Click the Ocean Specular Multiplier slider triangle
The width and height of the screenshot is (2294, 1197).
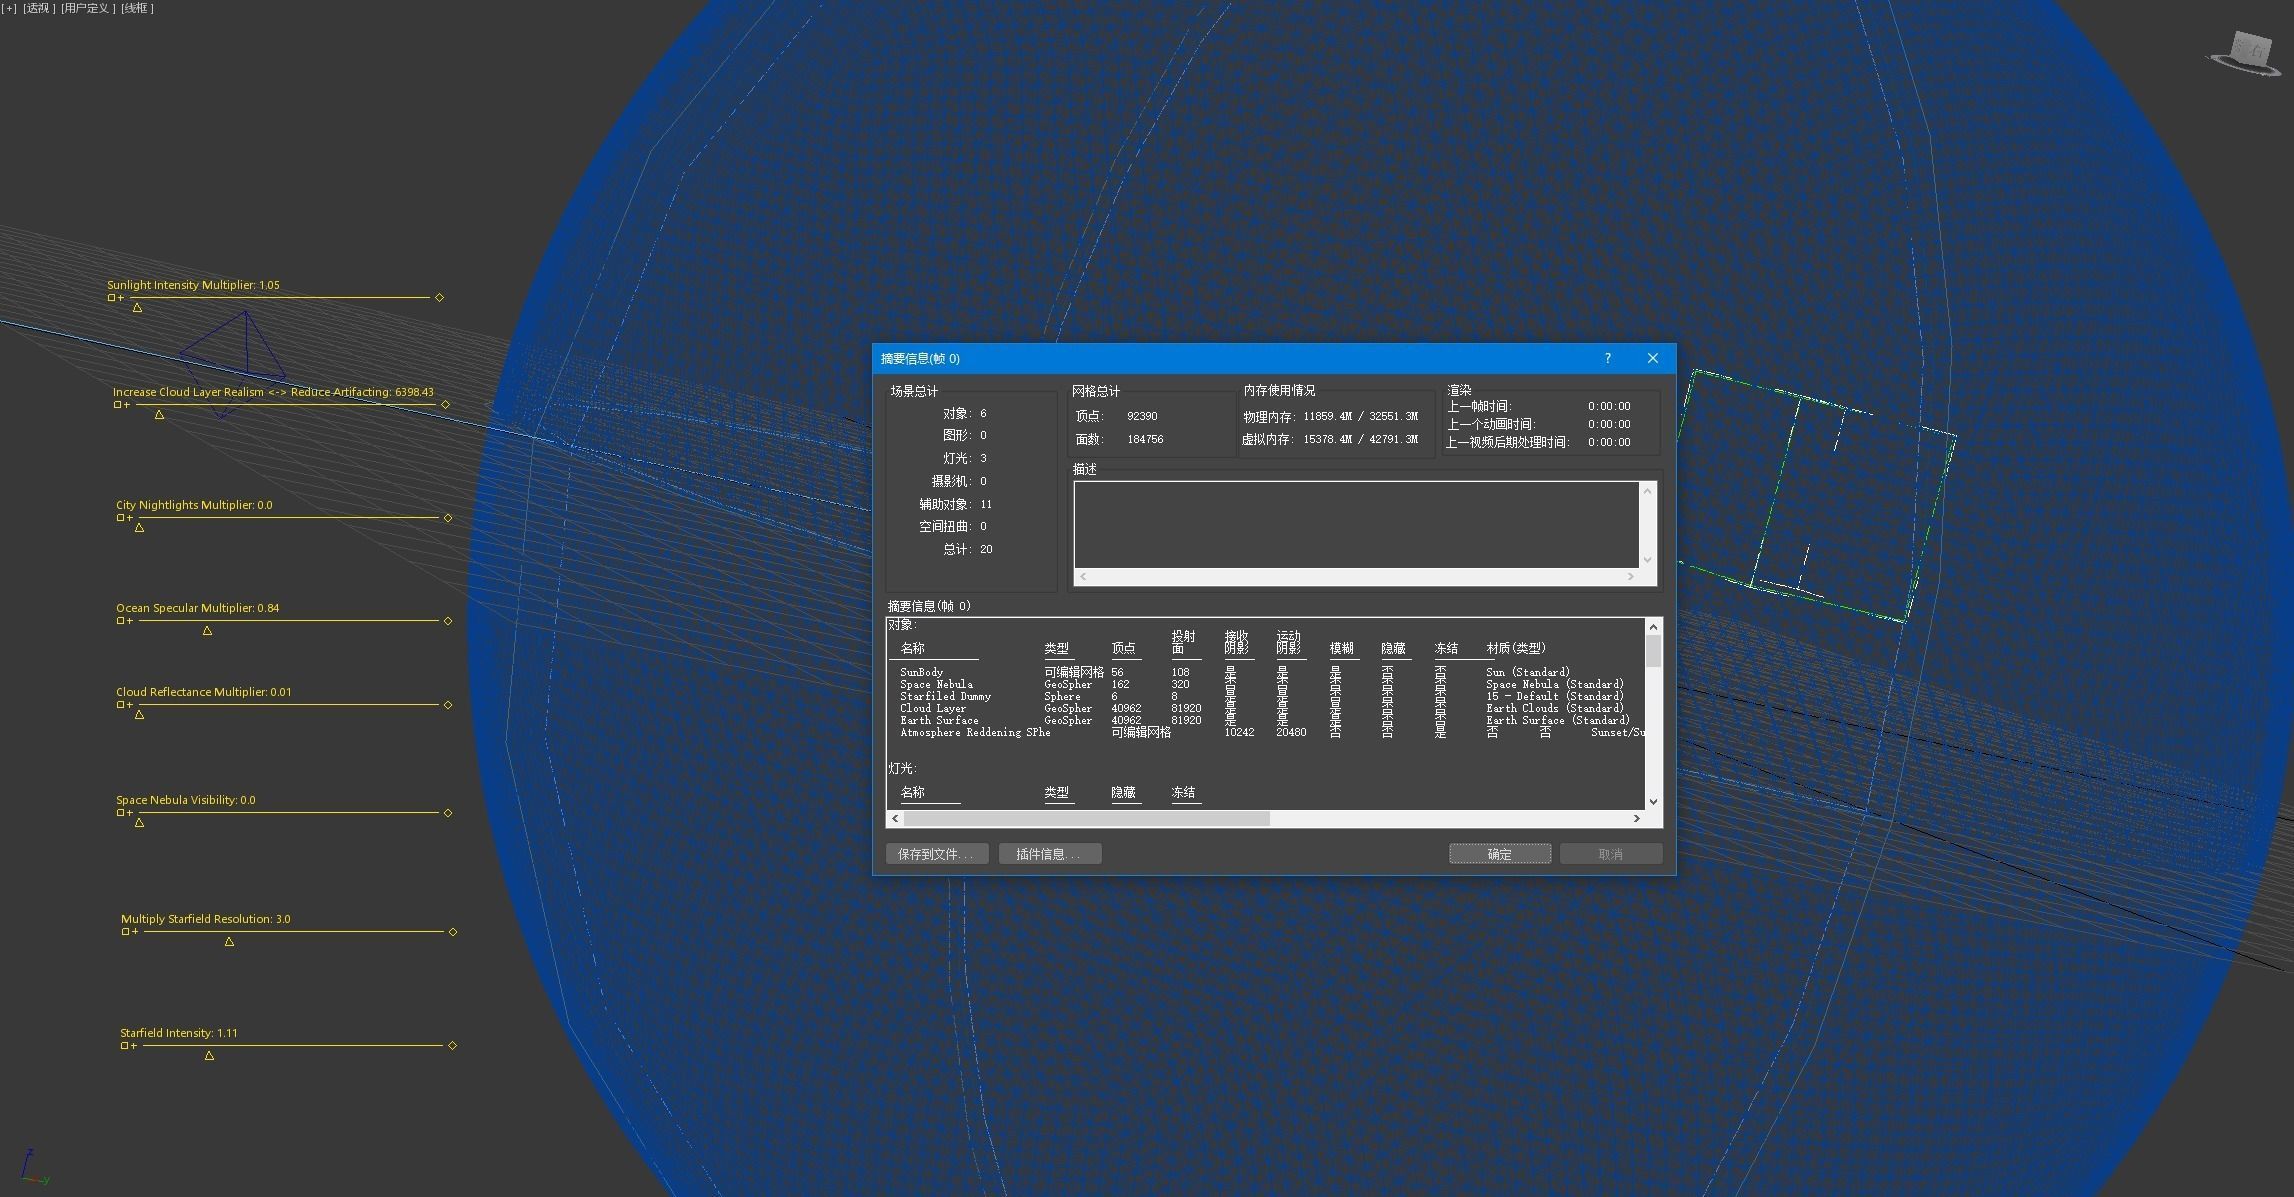[x=207, y=631]
